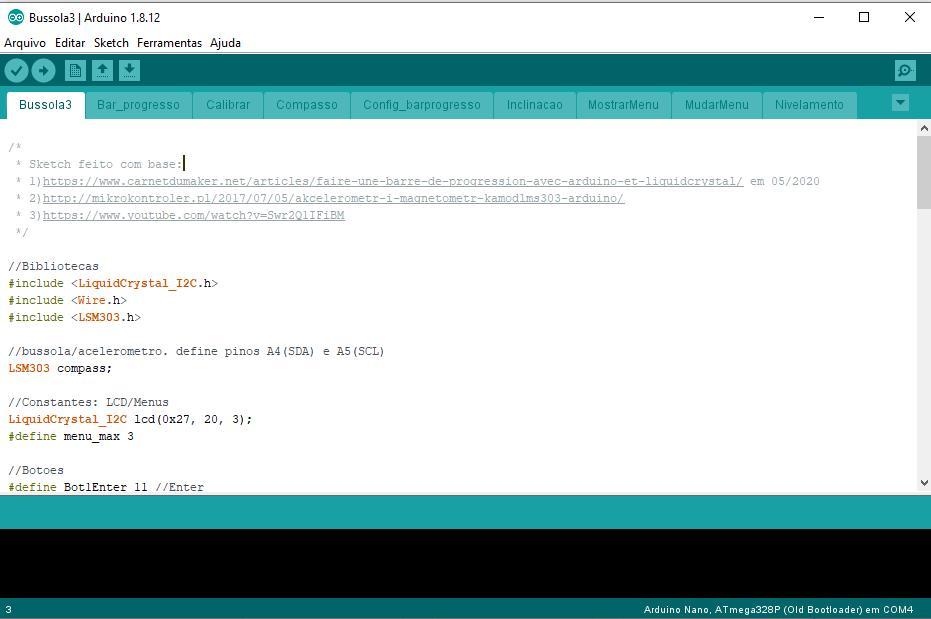Switch to the Nivelamento tab

pos(809,105)
